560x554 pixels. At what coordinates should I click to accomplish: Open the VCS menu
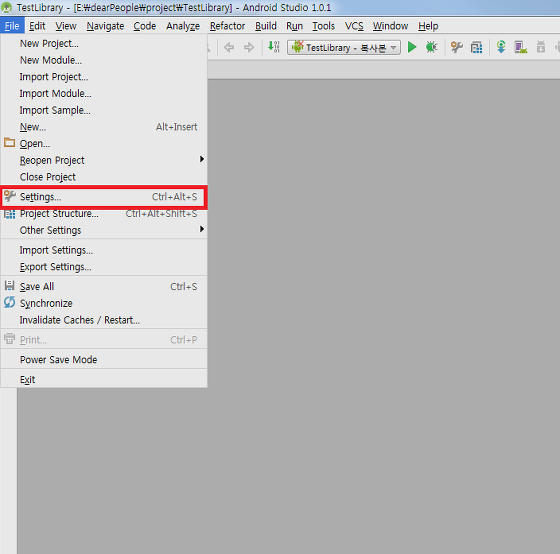coord(354,26)
